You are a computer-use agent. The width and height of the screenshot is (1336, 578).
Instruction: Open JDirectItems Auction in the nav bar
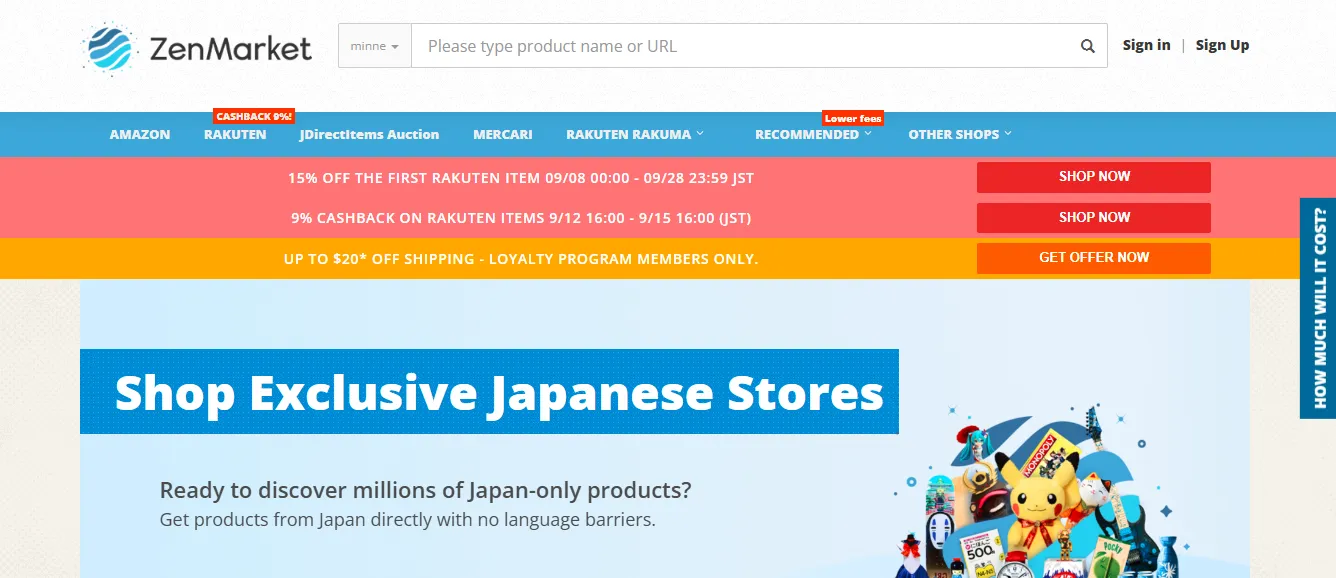pos(369,134)
